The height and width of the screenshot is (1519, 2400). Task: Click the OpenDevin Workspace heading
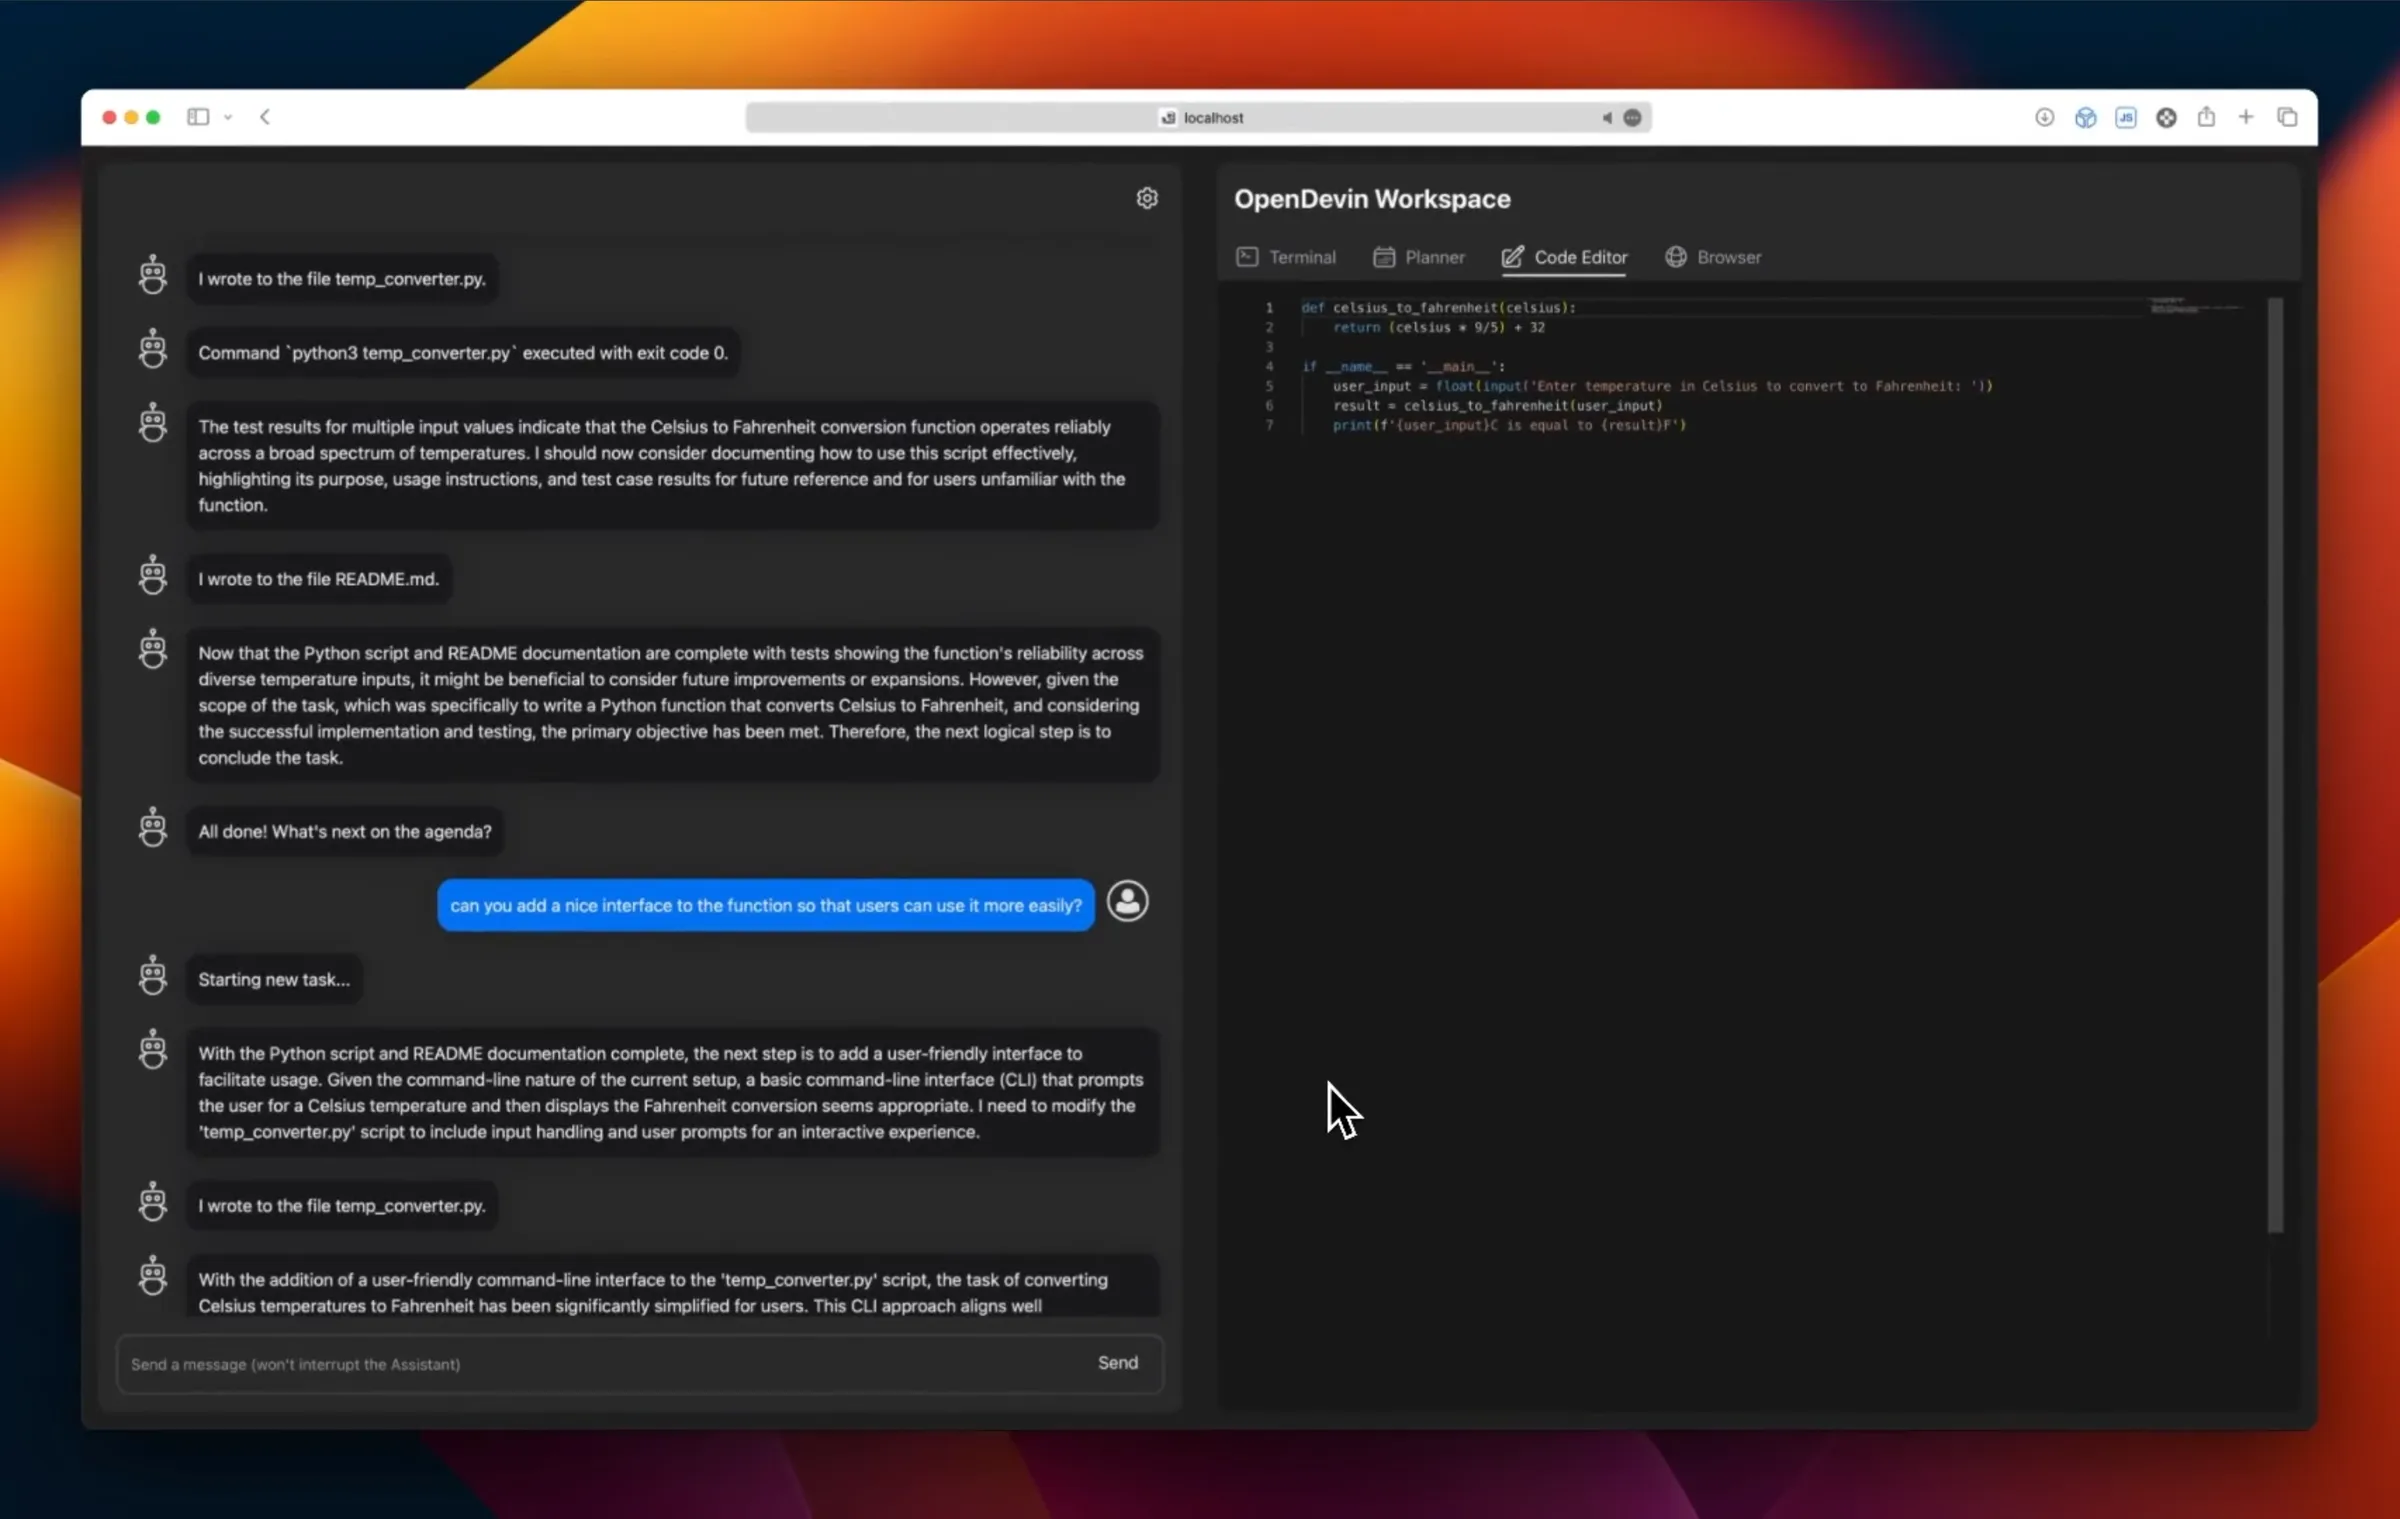tap(1372, 199)
